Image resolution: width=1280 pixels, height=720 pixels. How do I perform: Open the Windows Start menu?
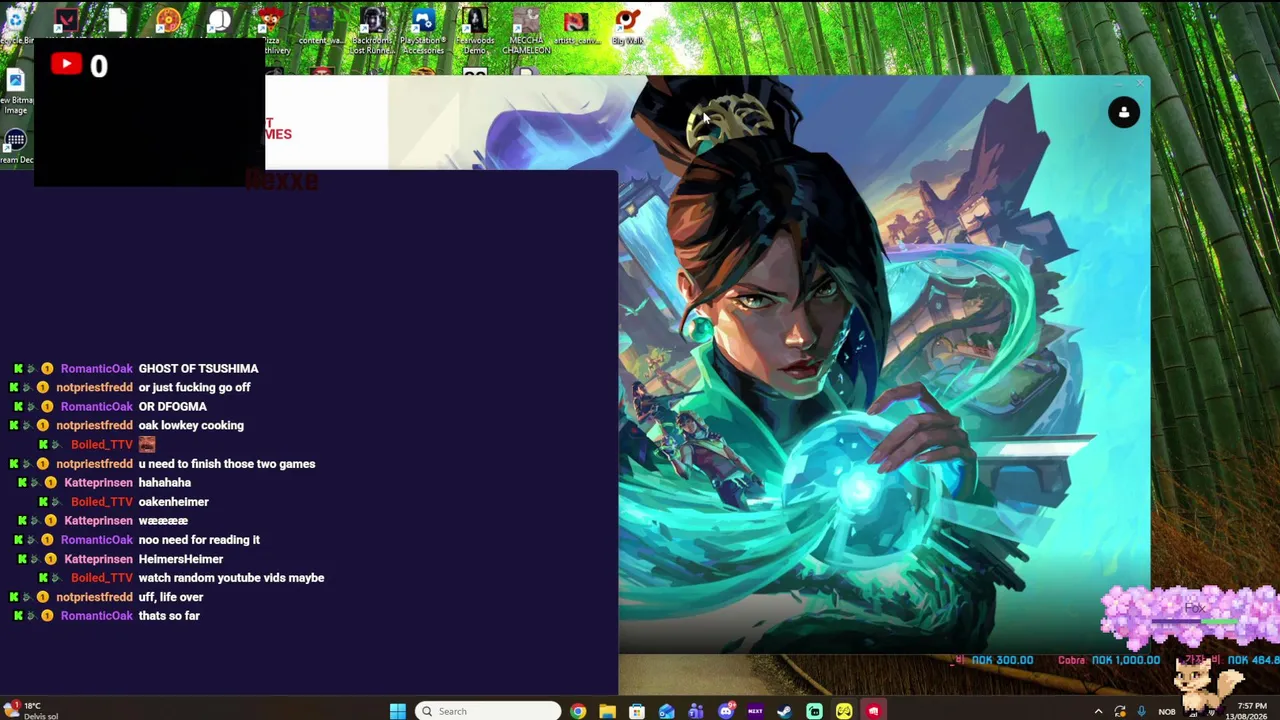click(x=397, y=711)
